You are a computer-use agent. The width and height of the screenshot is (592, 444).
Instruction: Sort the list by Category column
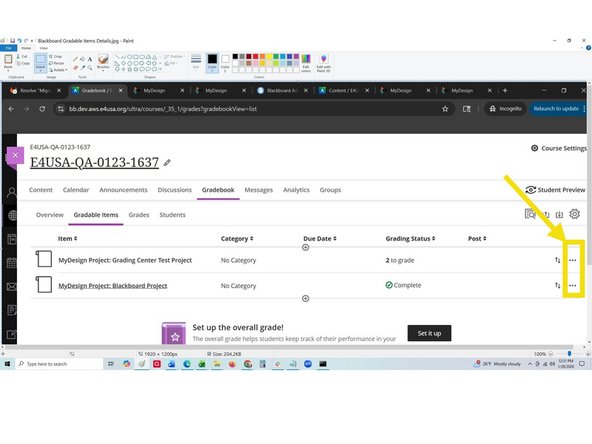click(237, 238)
